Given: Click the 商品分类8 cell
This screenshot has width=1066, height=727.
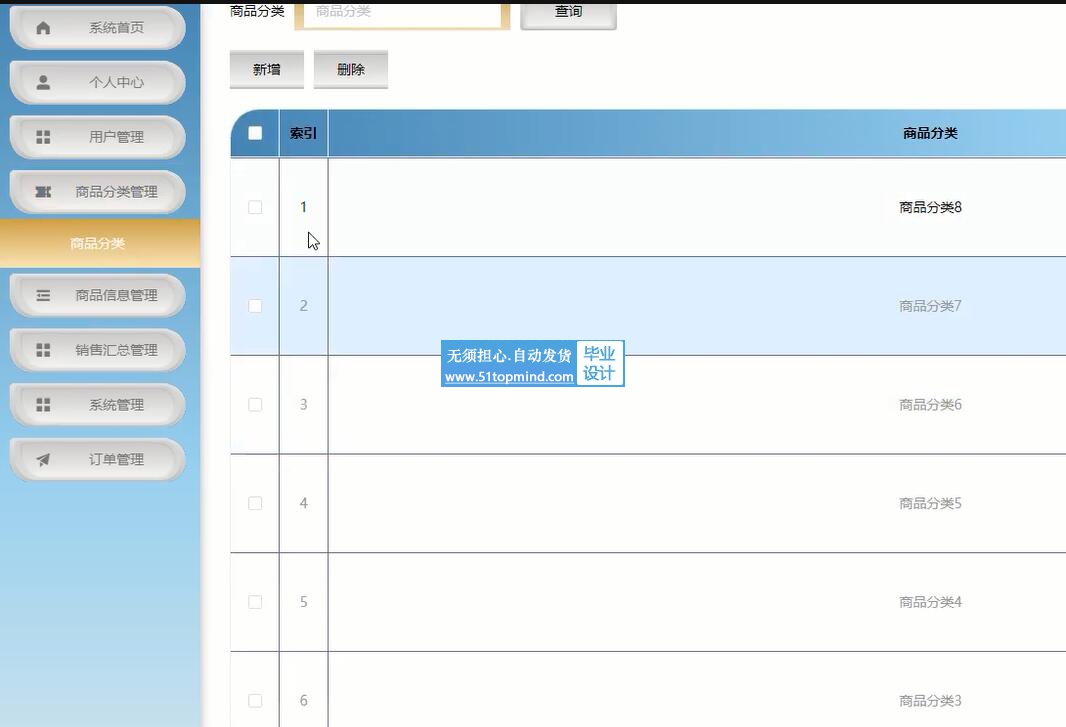Looking at the screenshot, I should pos(930,207).
